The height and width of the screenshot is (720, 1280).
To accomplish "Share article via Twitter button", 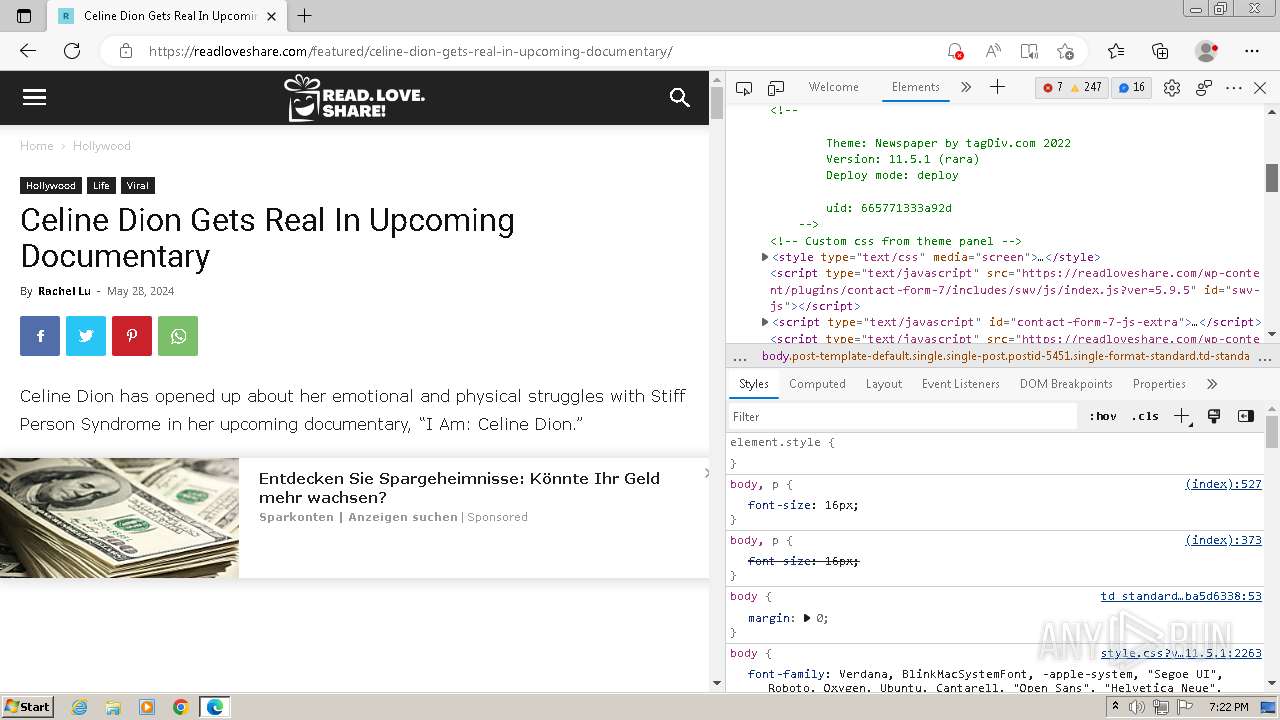I will [86, 336].
